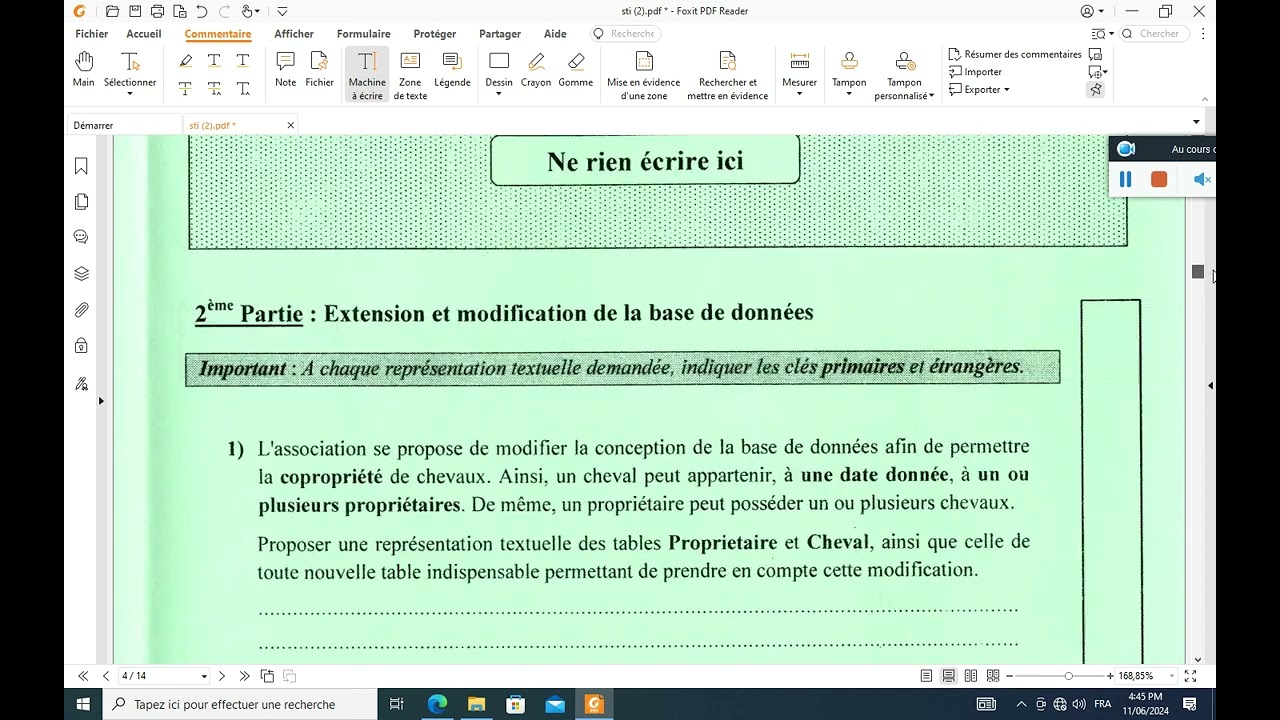Click the zoom out minus button

(x=1009, y=676)
